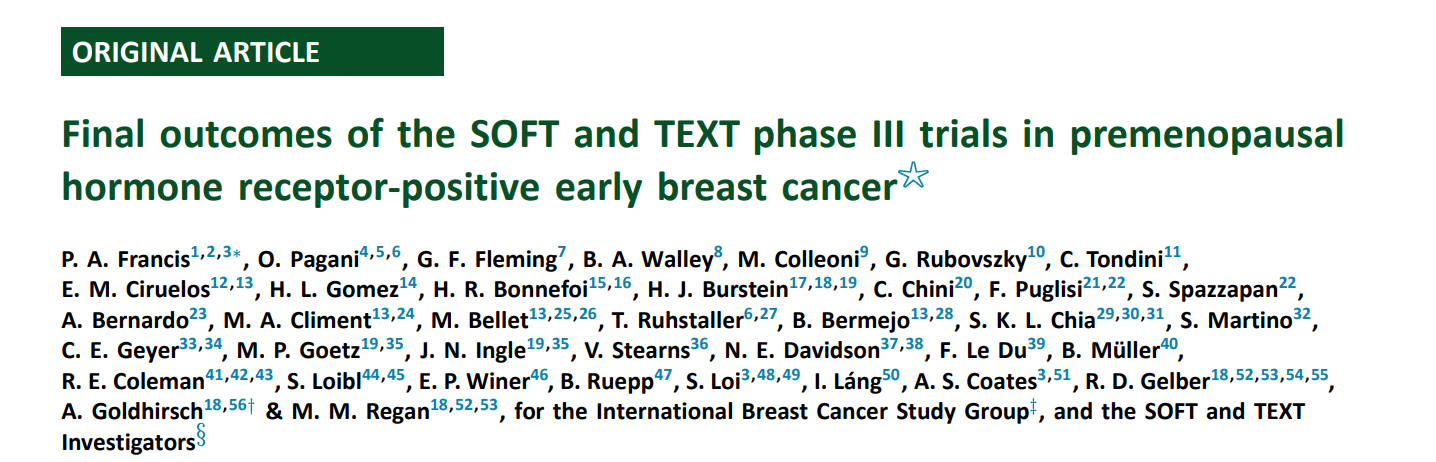Open affiliation 40 after B. Müller
This screenshot has height=462, width=1436.
[x=1170, y=345]
